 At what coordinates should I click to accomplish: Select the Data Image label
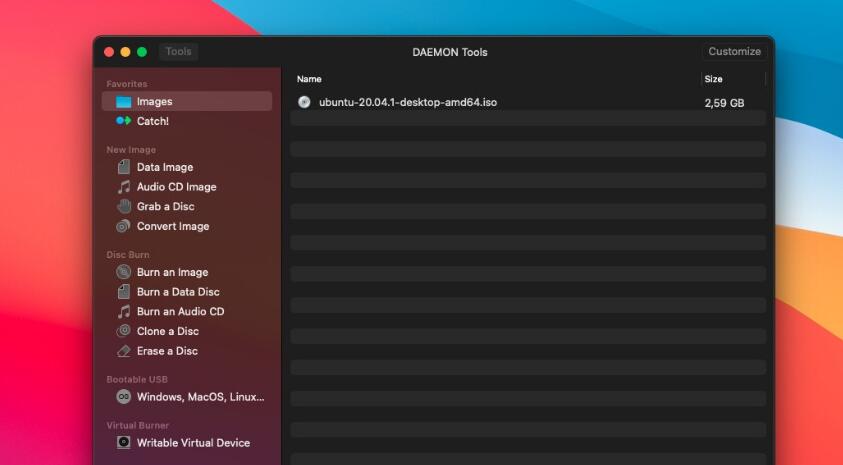(x=165, y=167)
